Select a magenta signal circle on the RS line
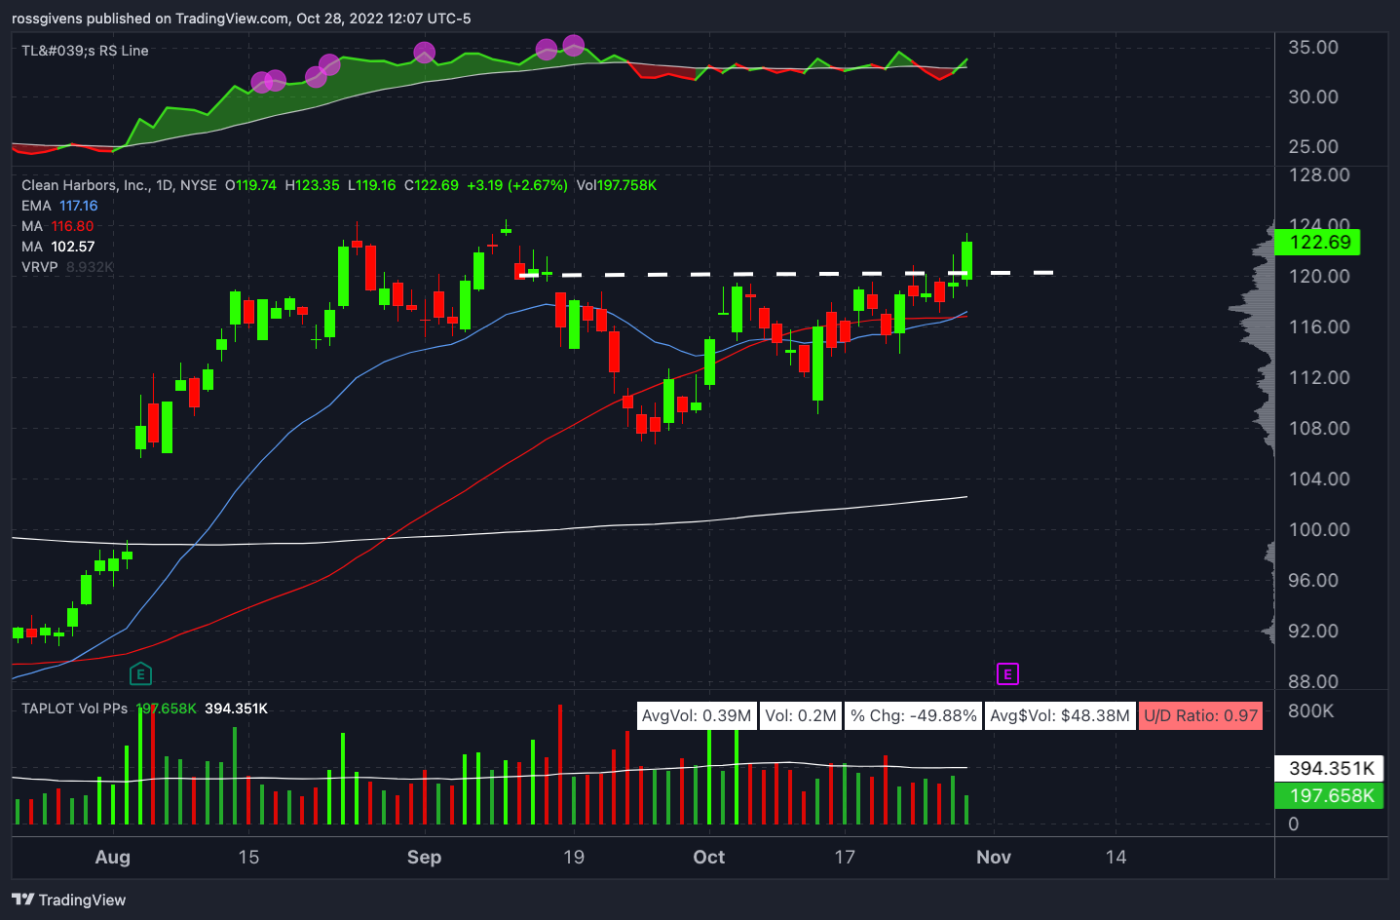 [x=424, y=52]
